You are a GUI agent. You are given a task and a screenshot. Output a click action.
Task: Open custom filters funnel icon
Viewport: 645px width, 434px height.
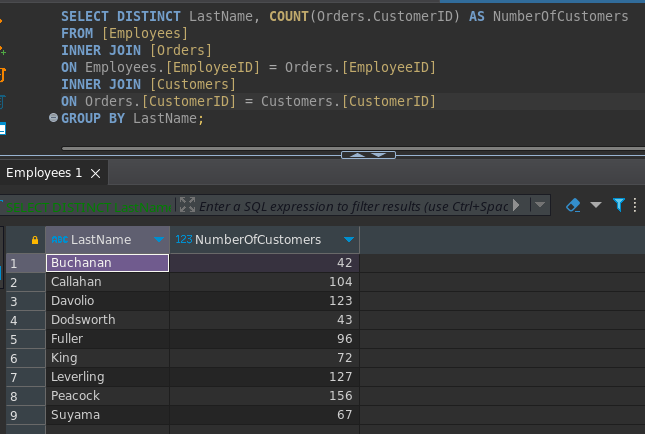tap(619, 204)
